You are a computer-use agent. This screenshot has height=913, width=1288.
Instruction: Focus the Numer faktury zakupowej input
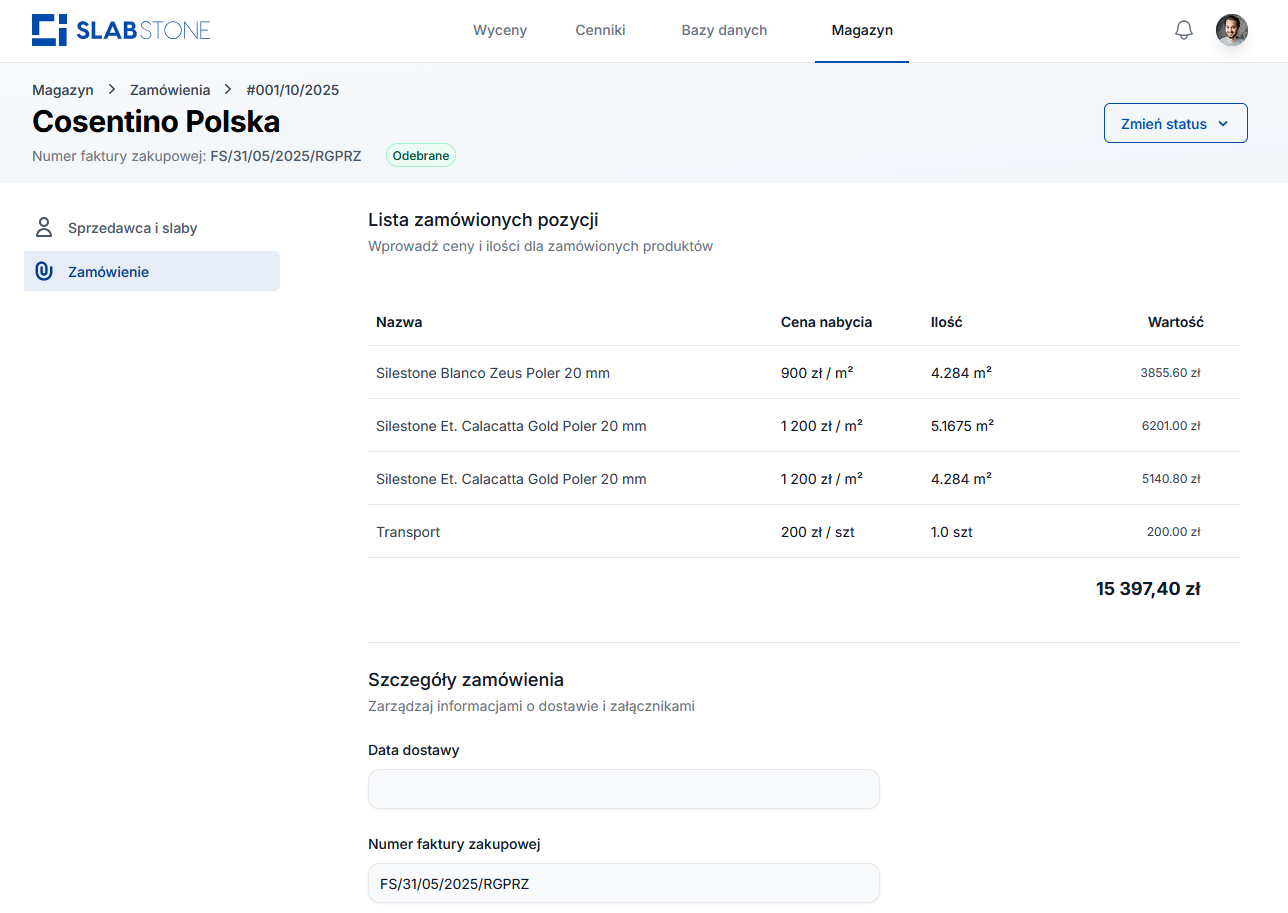(x=623, y=883)
